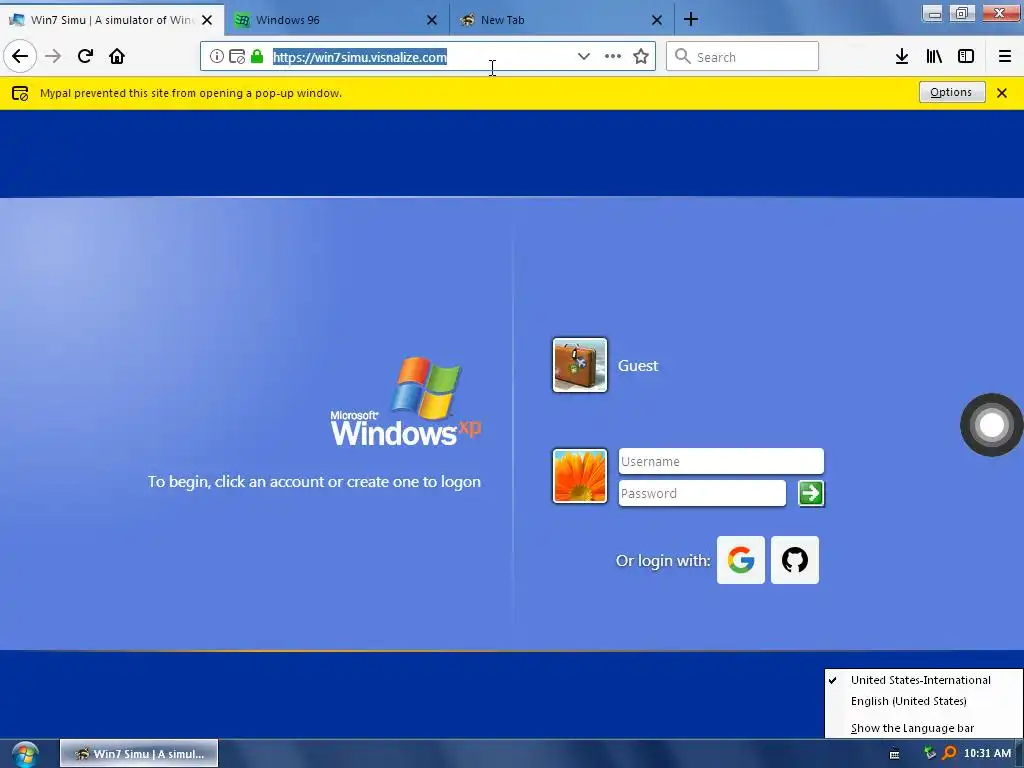This screenshot has height=768, width=1024.
Task: Select English (United States) keyboard layout
Action: point(923,701)
